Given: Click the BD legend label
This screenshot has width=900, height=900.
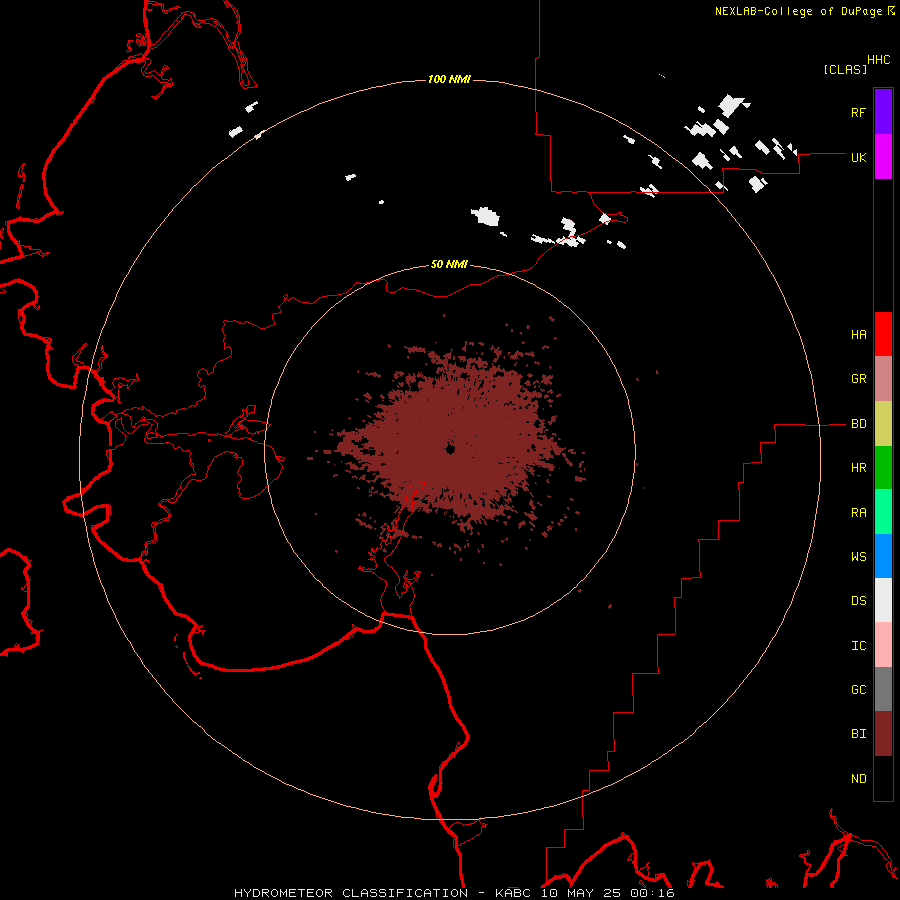Looking at the screenshot, I should (858, 424).
